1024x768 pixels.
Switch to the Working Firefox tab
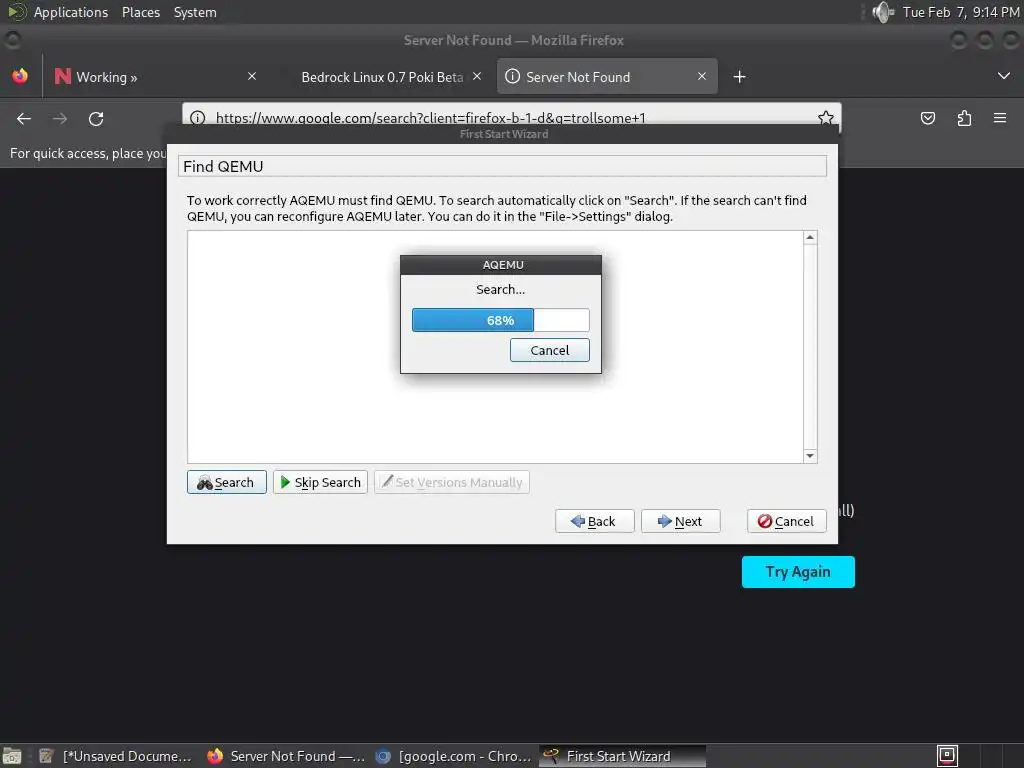tap(157, 77)
